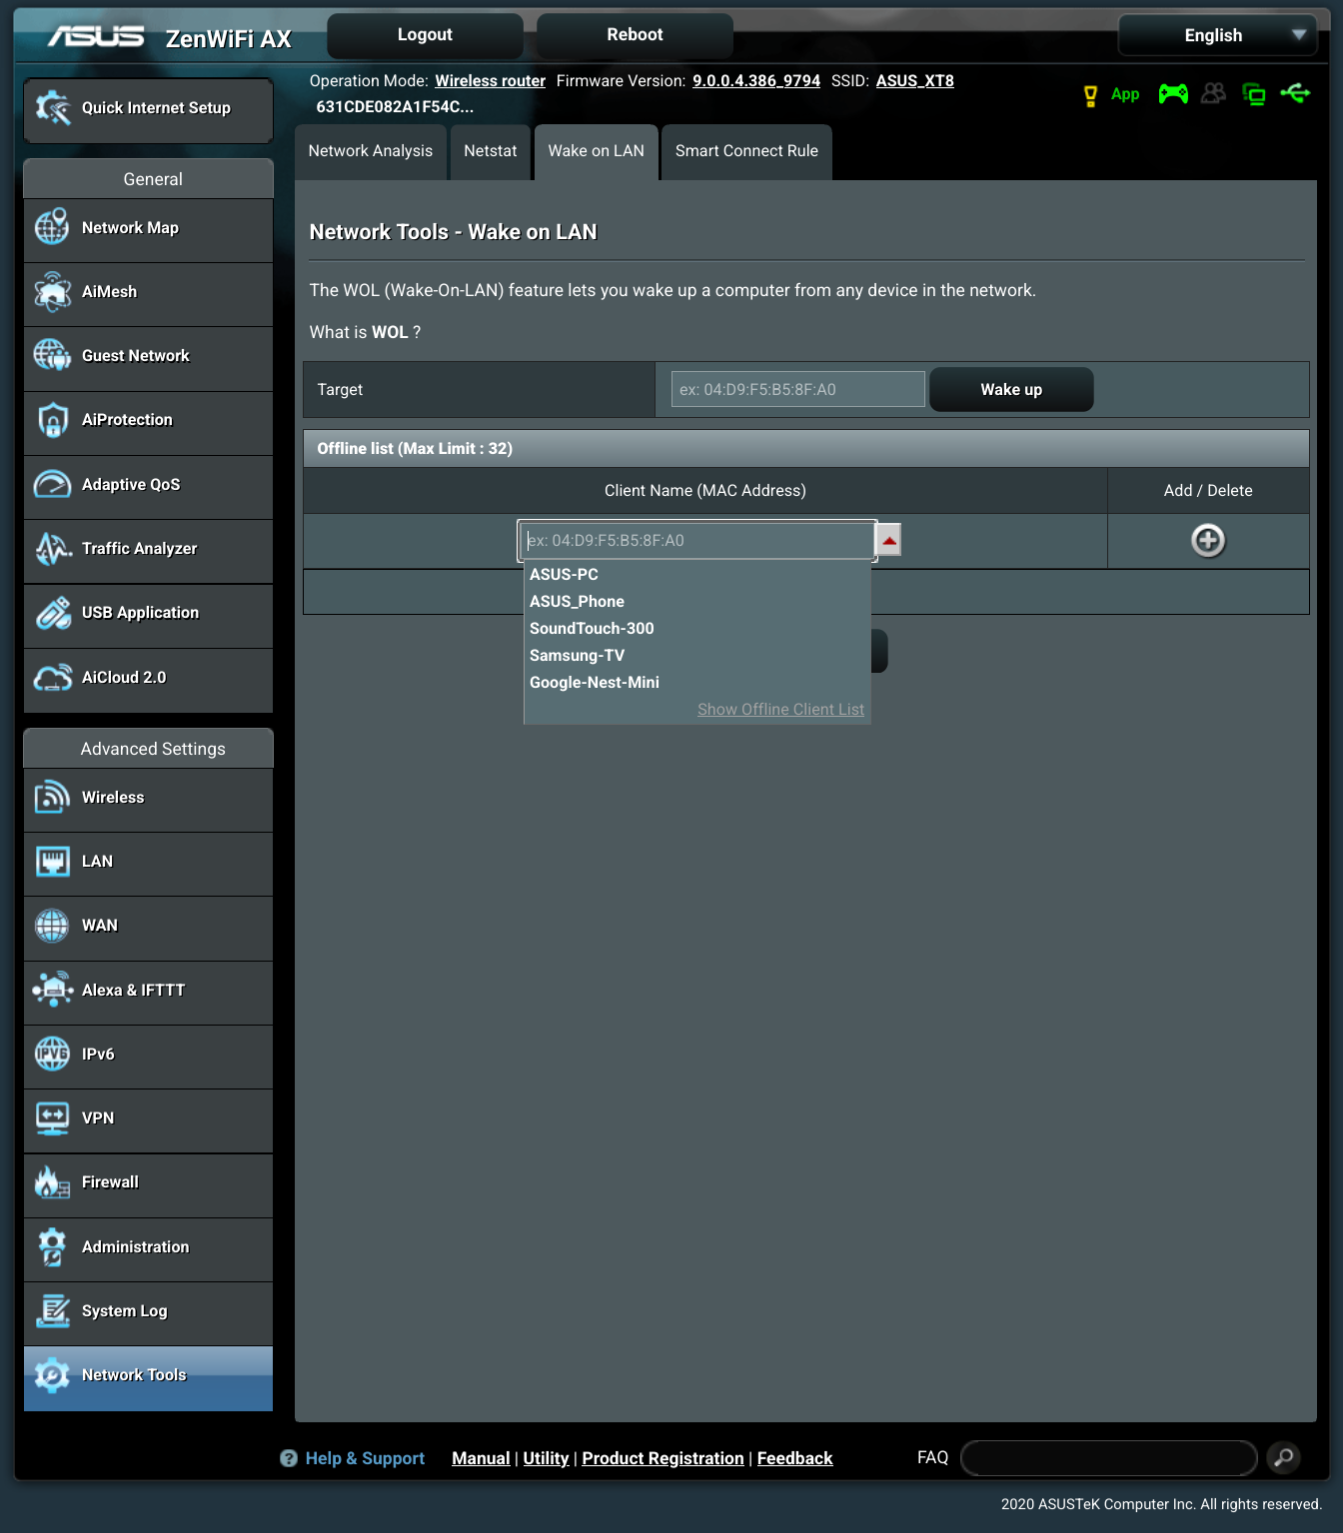The height and width of the screenshot is (1533, 1343).
Task: Click the Utility footer link
Action: tap(546, 1458)
